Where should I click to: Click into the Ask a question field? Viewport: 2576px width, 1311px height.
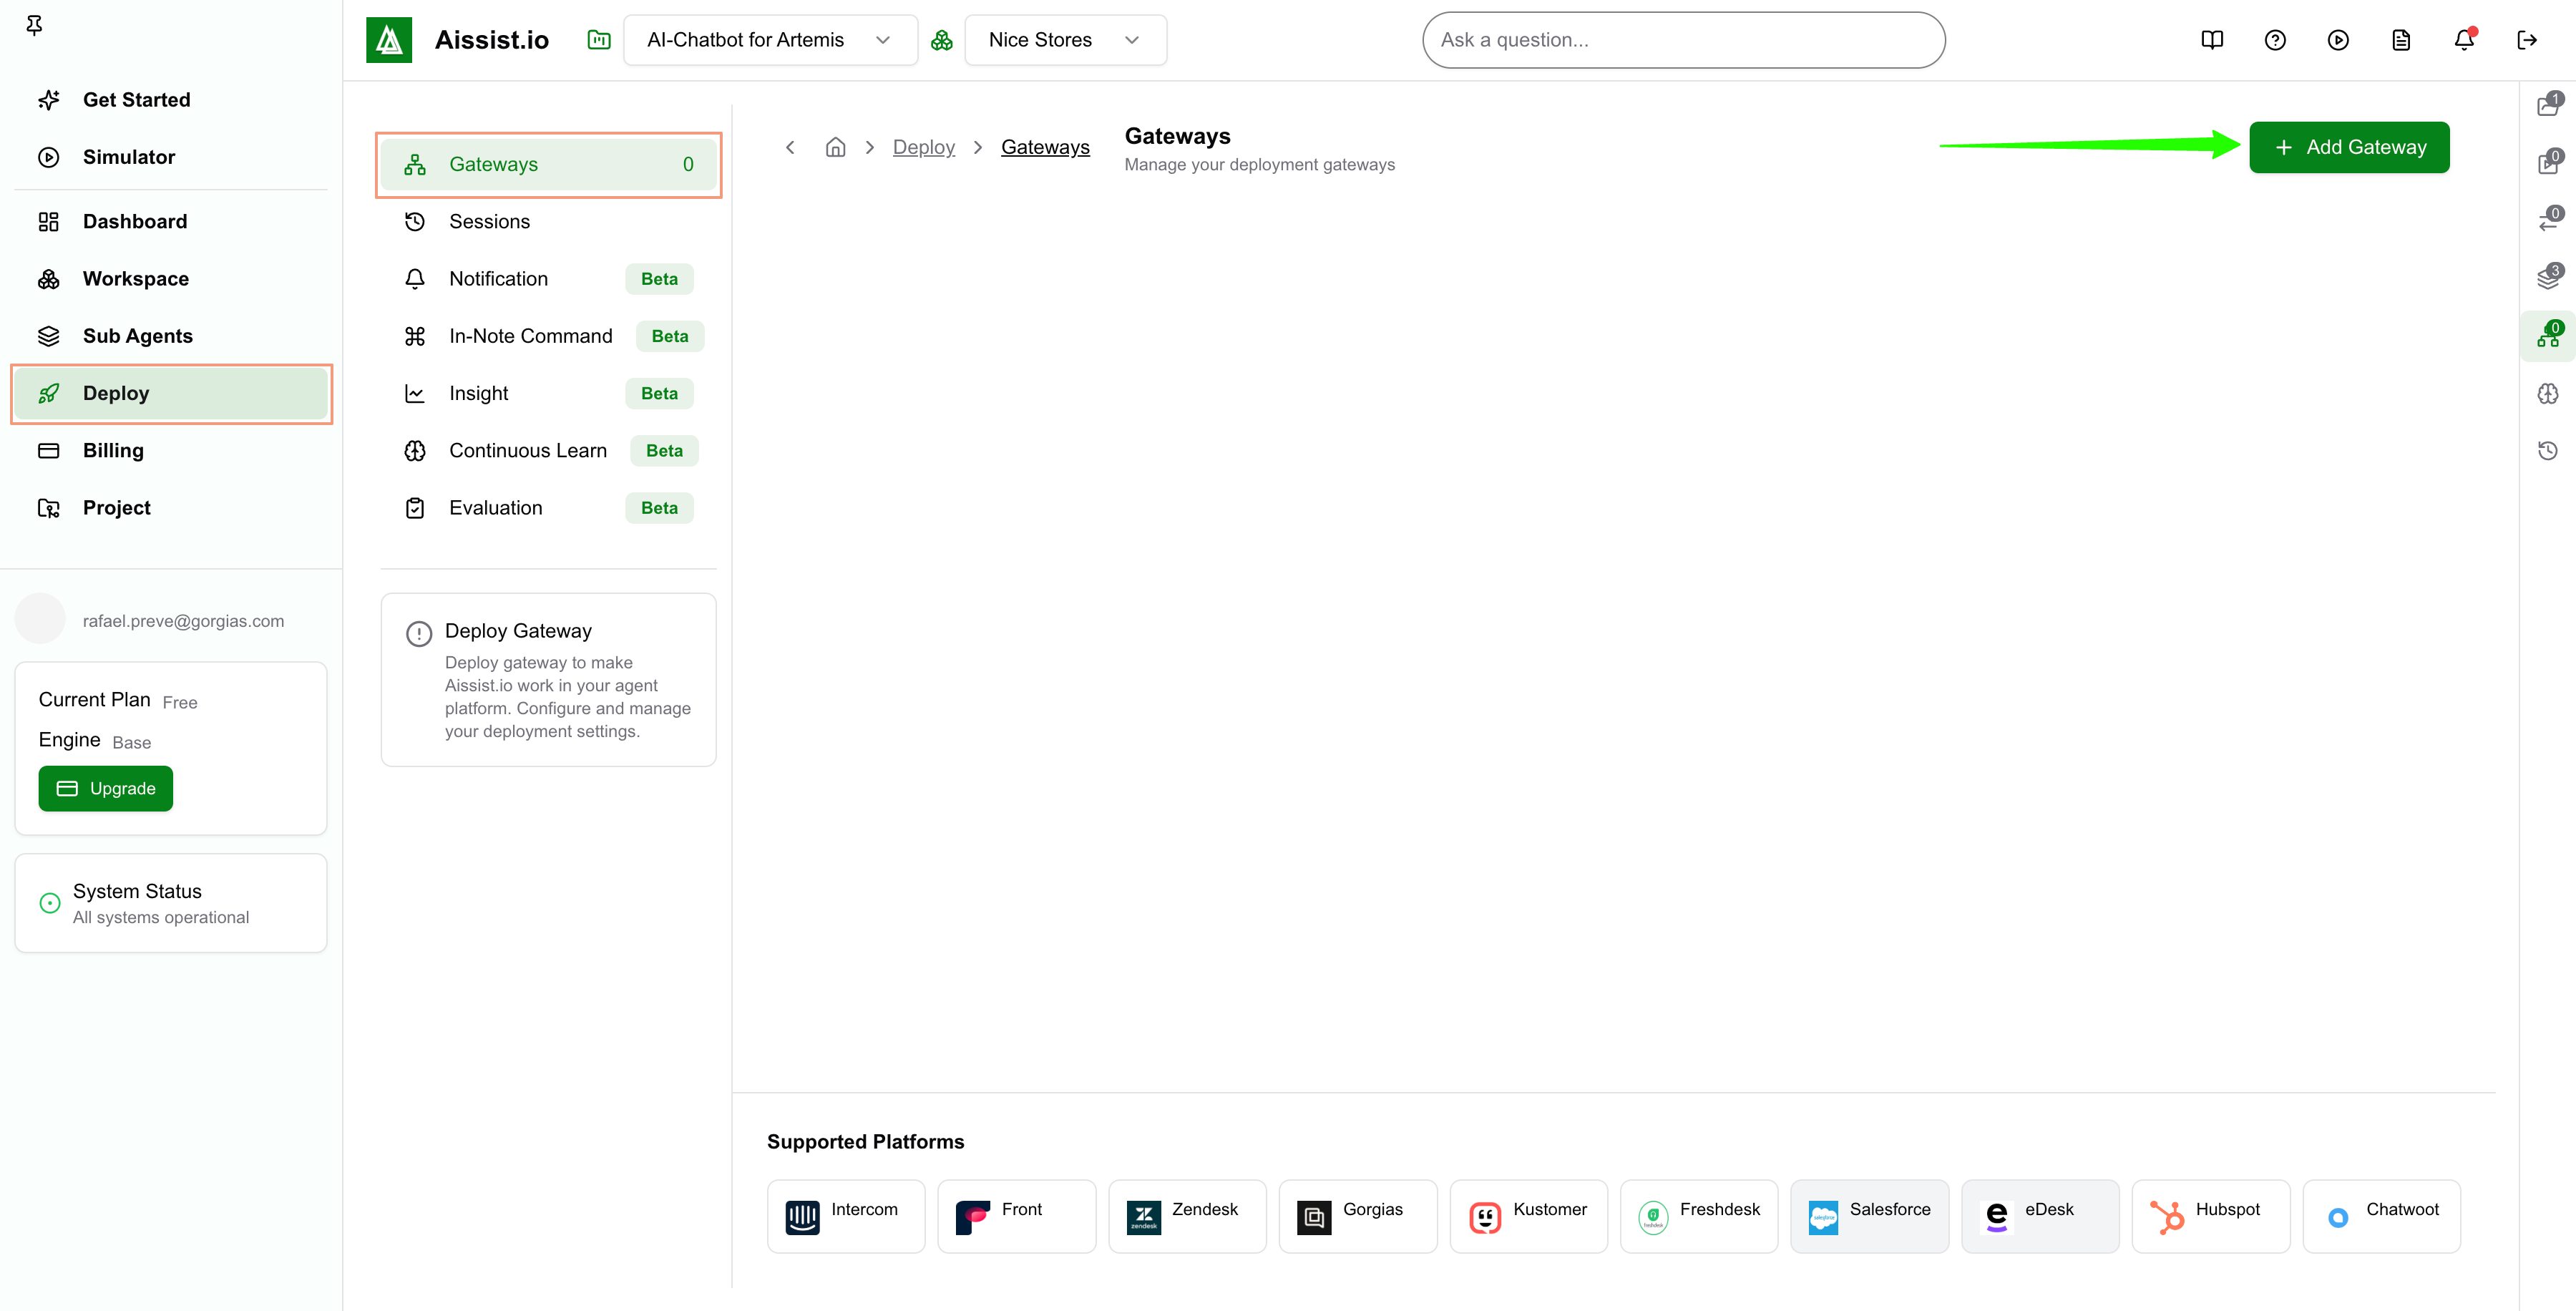pyautogui.click(x=1684, y=40)
